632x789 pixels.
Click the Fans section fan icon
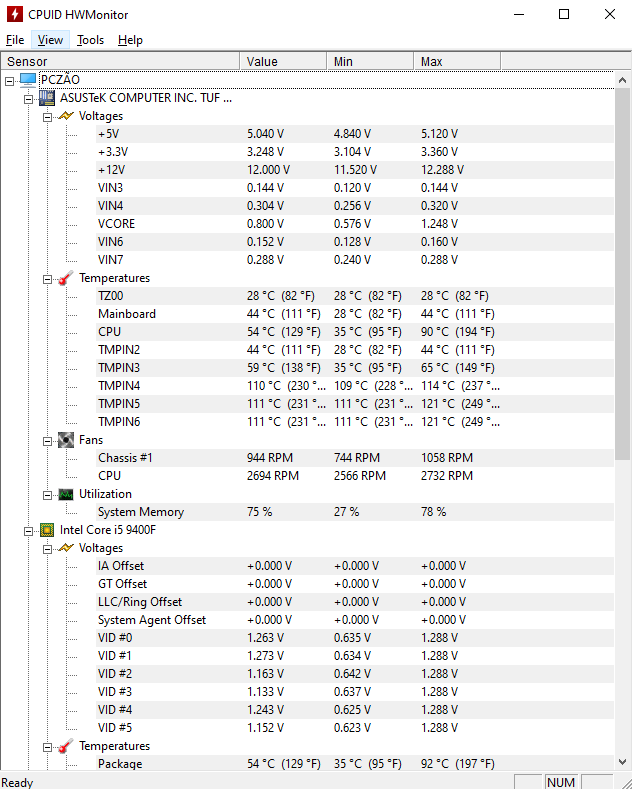click(x=66, y=440)
